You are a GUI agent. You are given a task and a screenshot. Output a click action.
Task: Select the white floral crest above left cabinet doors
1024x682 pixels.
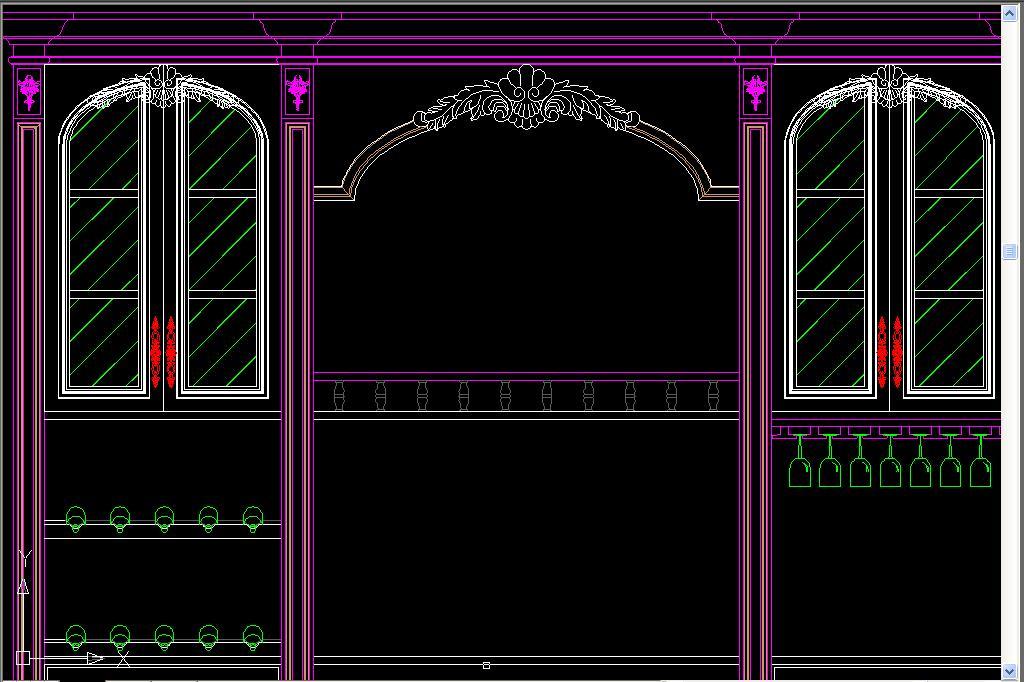click(163, 87)
